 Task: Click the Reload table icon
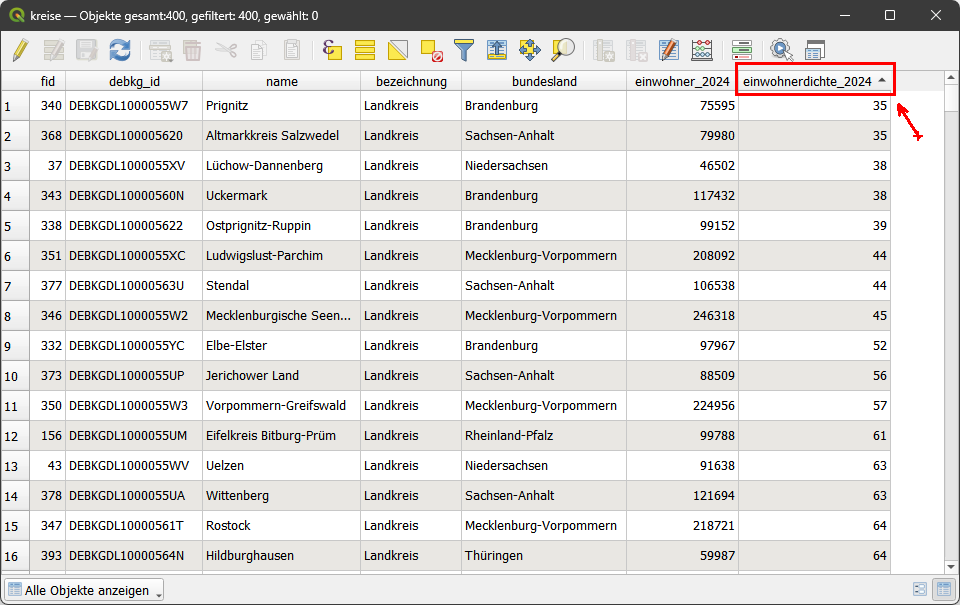120,49
